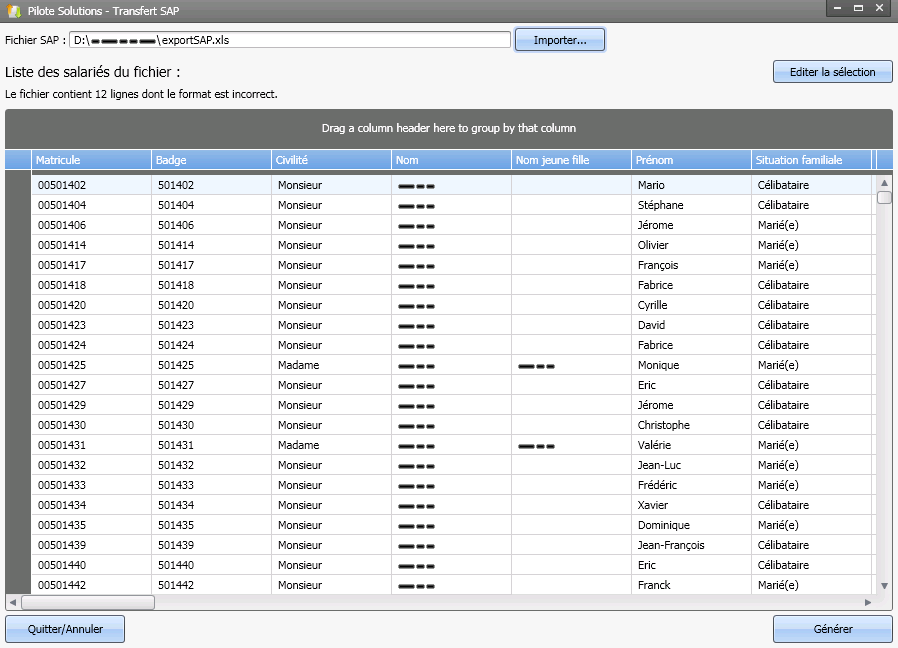Click the Fichier SAP path input field
898x648 pixels.
pos(290,40)
